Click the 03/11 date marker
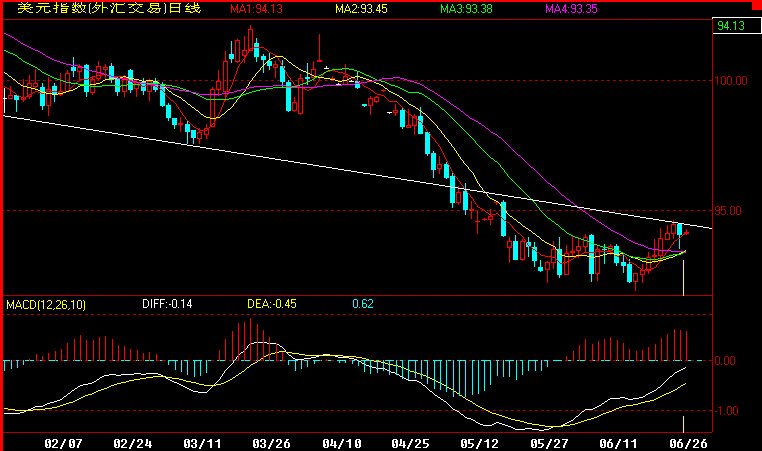The width and height of the screenshot is (762, 451). pyautogui.click(x=203, y=441)
